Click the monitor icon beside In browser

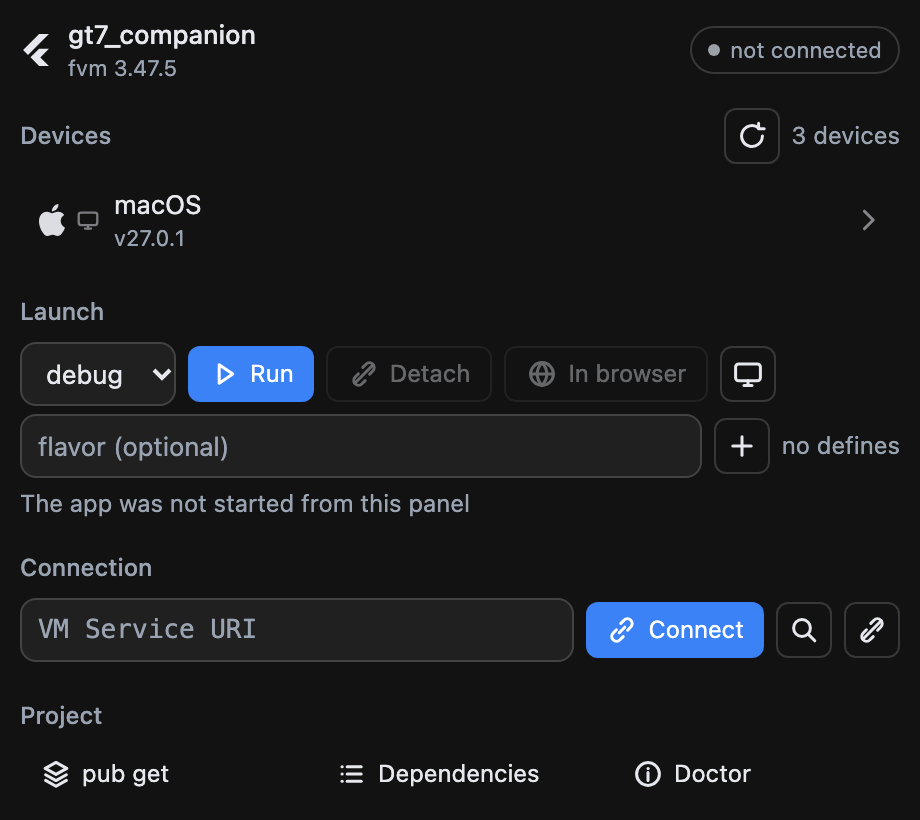point(748,374)
